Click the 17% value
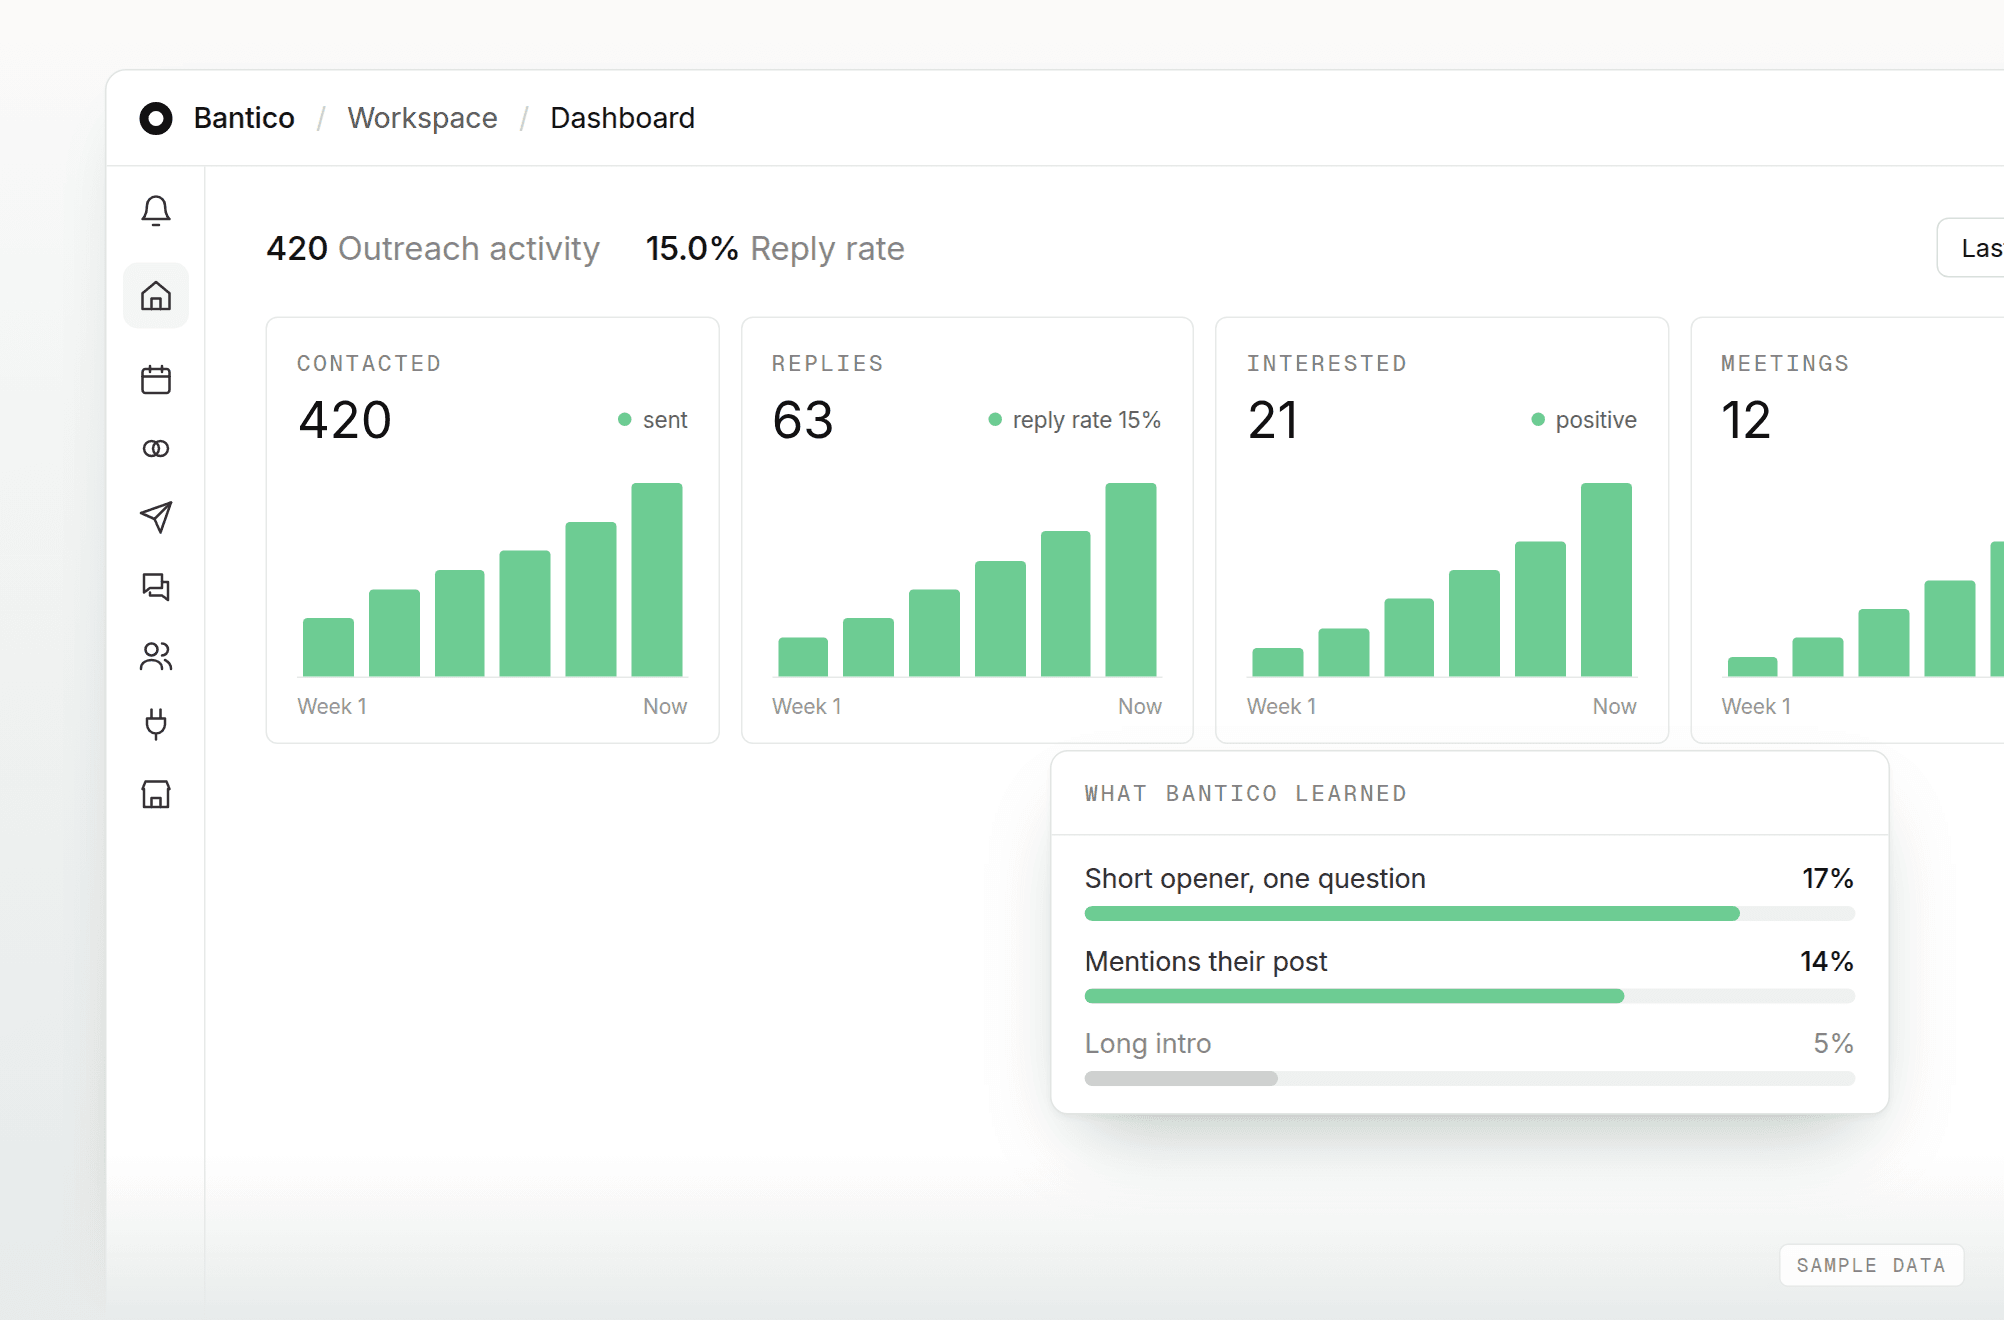The image size is (2004, 1320). pos(1828,878)
